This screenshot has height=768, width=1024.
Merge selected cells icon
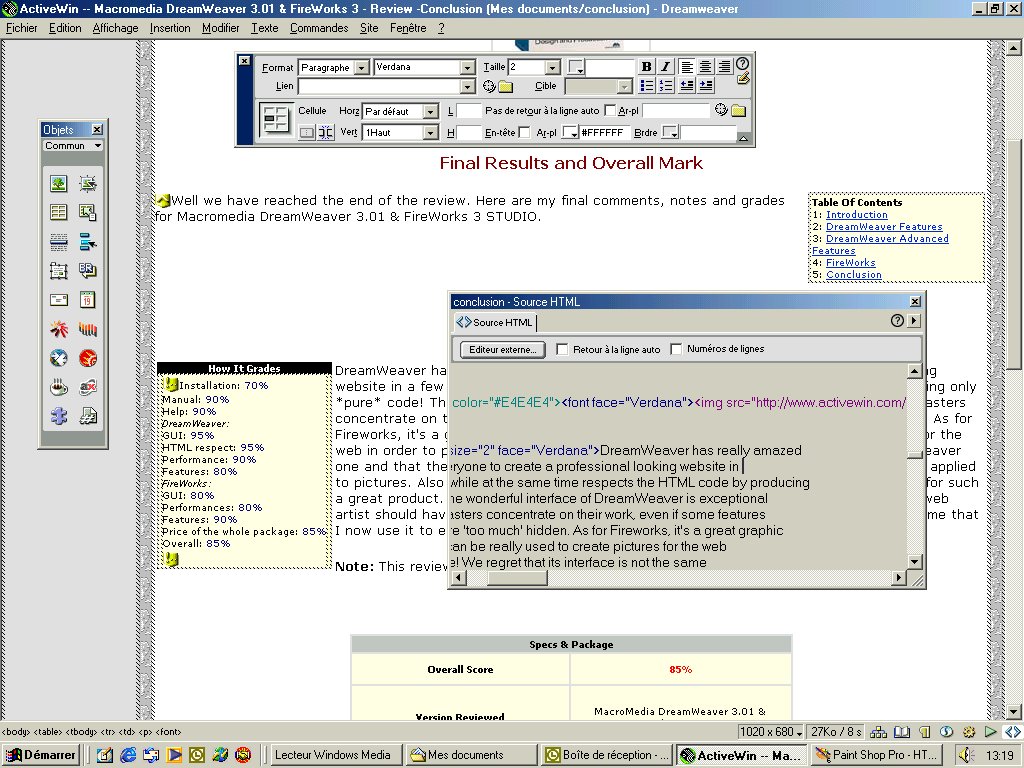[x=306, y=133]
